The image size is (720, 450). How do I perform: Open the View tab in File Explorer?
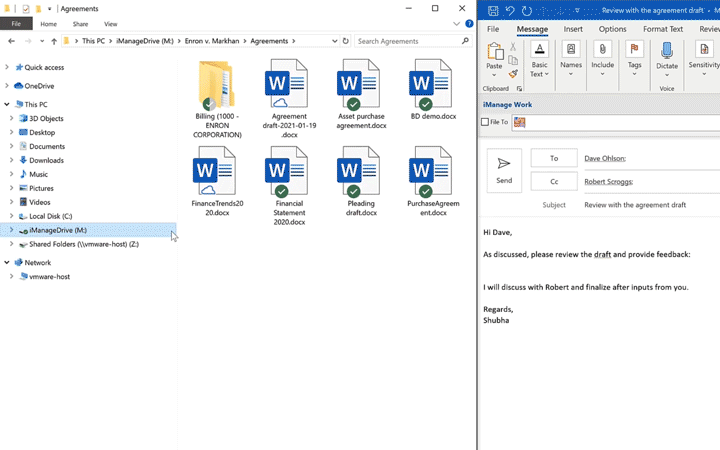click(110, 24)
